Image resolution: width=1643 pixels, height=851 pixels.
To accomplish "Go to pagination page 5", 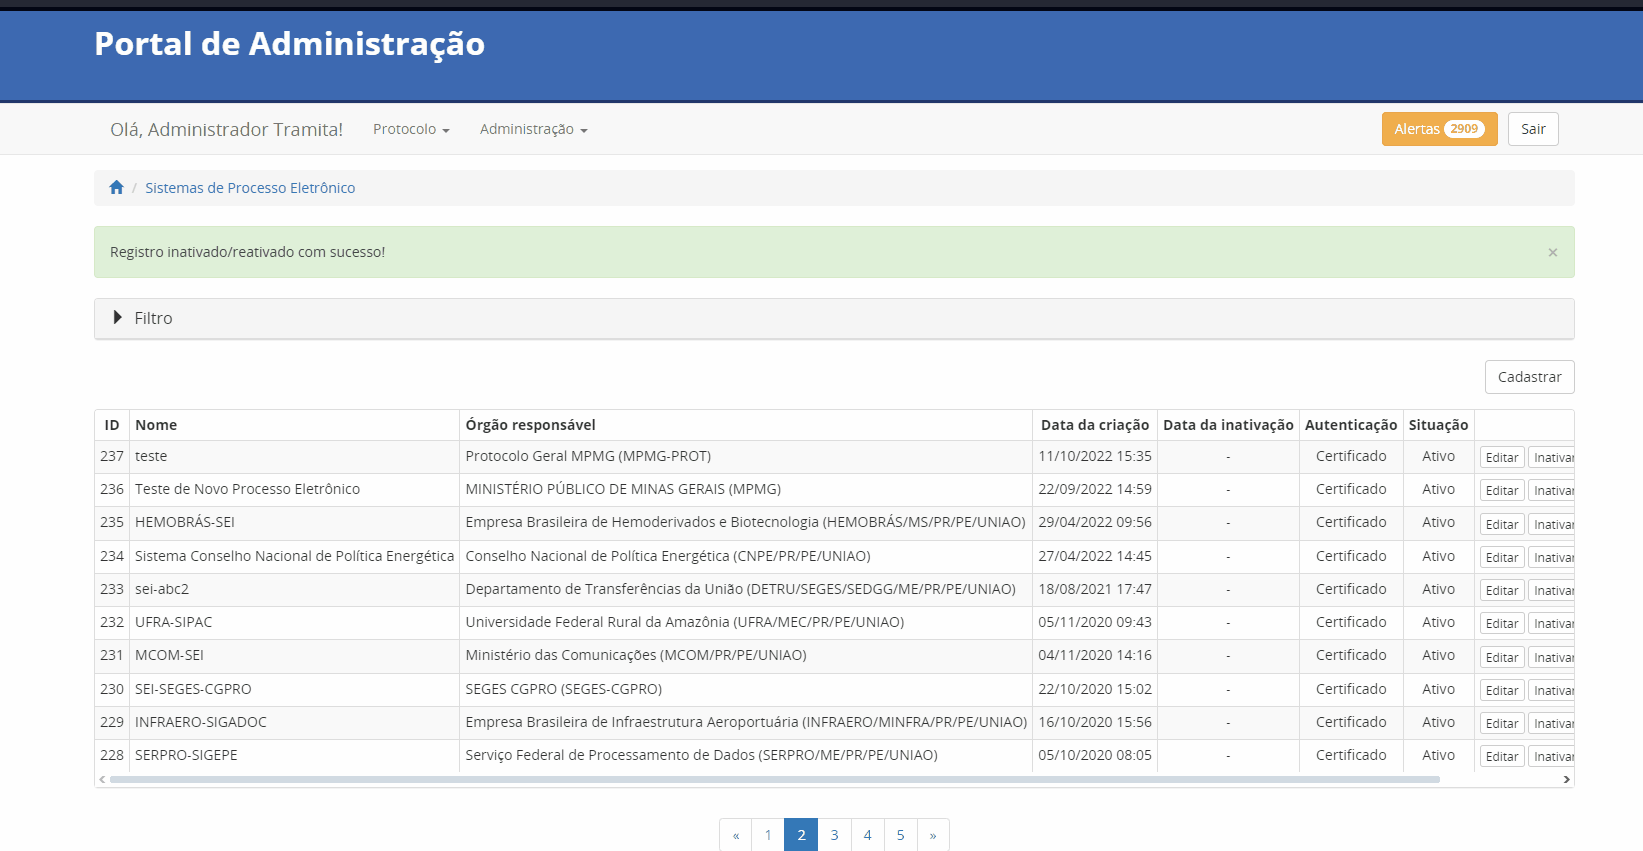I will pyautogui.click(x=900, y=835).
